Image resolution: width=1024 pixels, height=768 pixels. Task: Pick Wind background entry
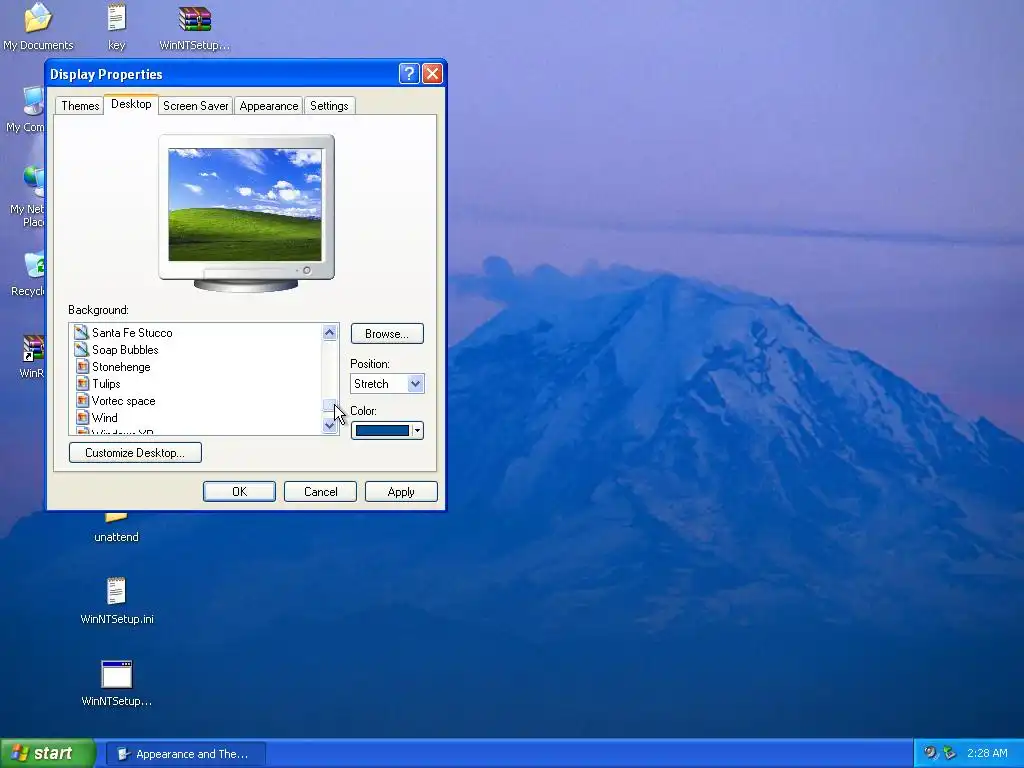(104, 417)
